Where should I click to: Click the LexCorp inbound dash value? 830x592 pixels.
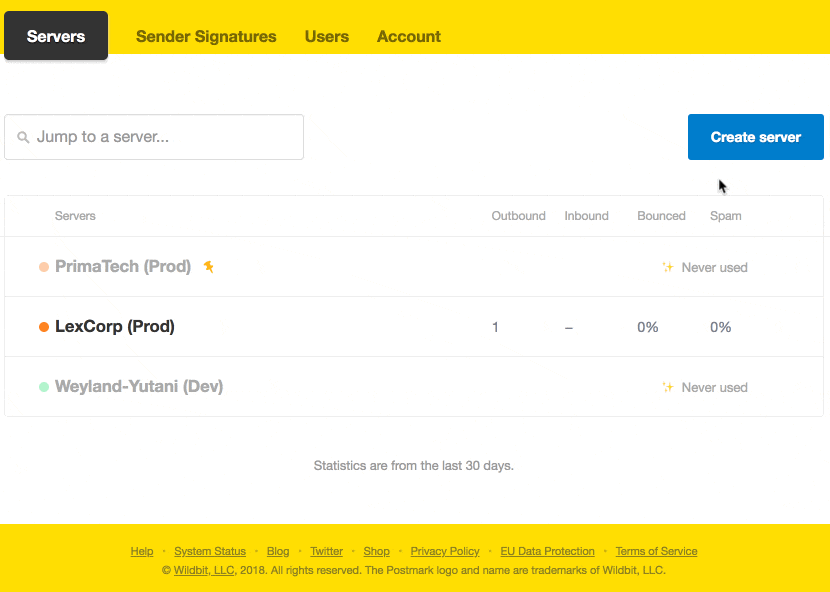click(x=569, y=328)
